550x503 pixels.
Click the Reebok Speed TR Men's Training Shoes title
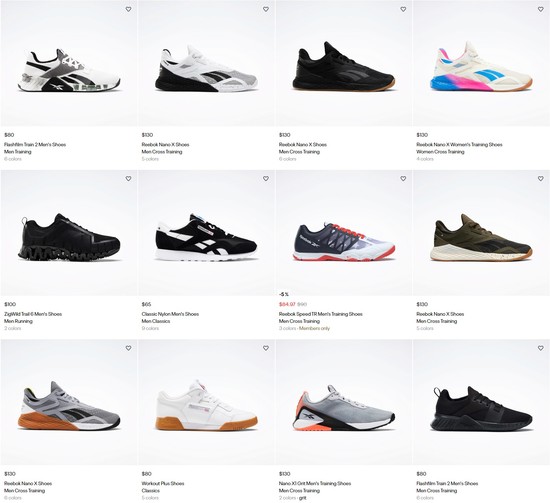[321, 314]
